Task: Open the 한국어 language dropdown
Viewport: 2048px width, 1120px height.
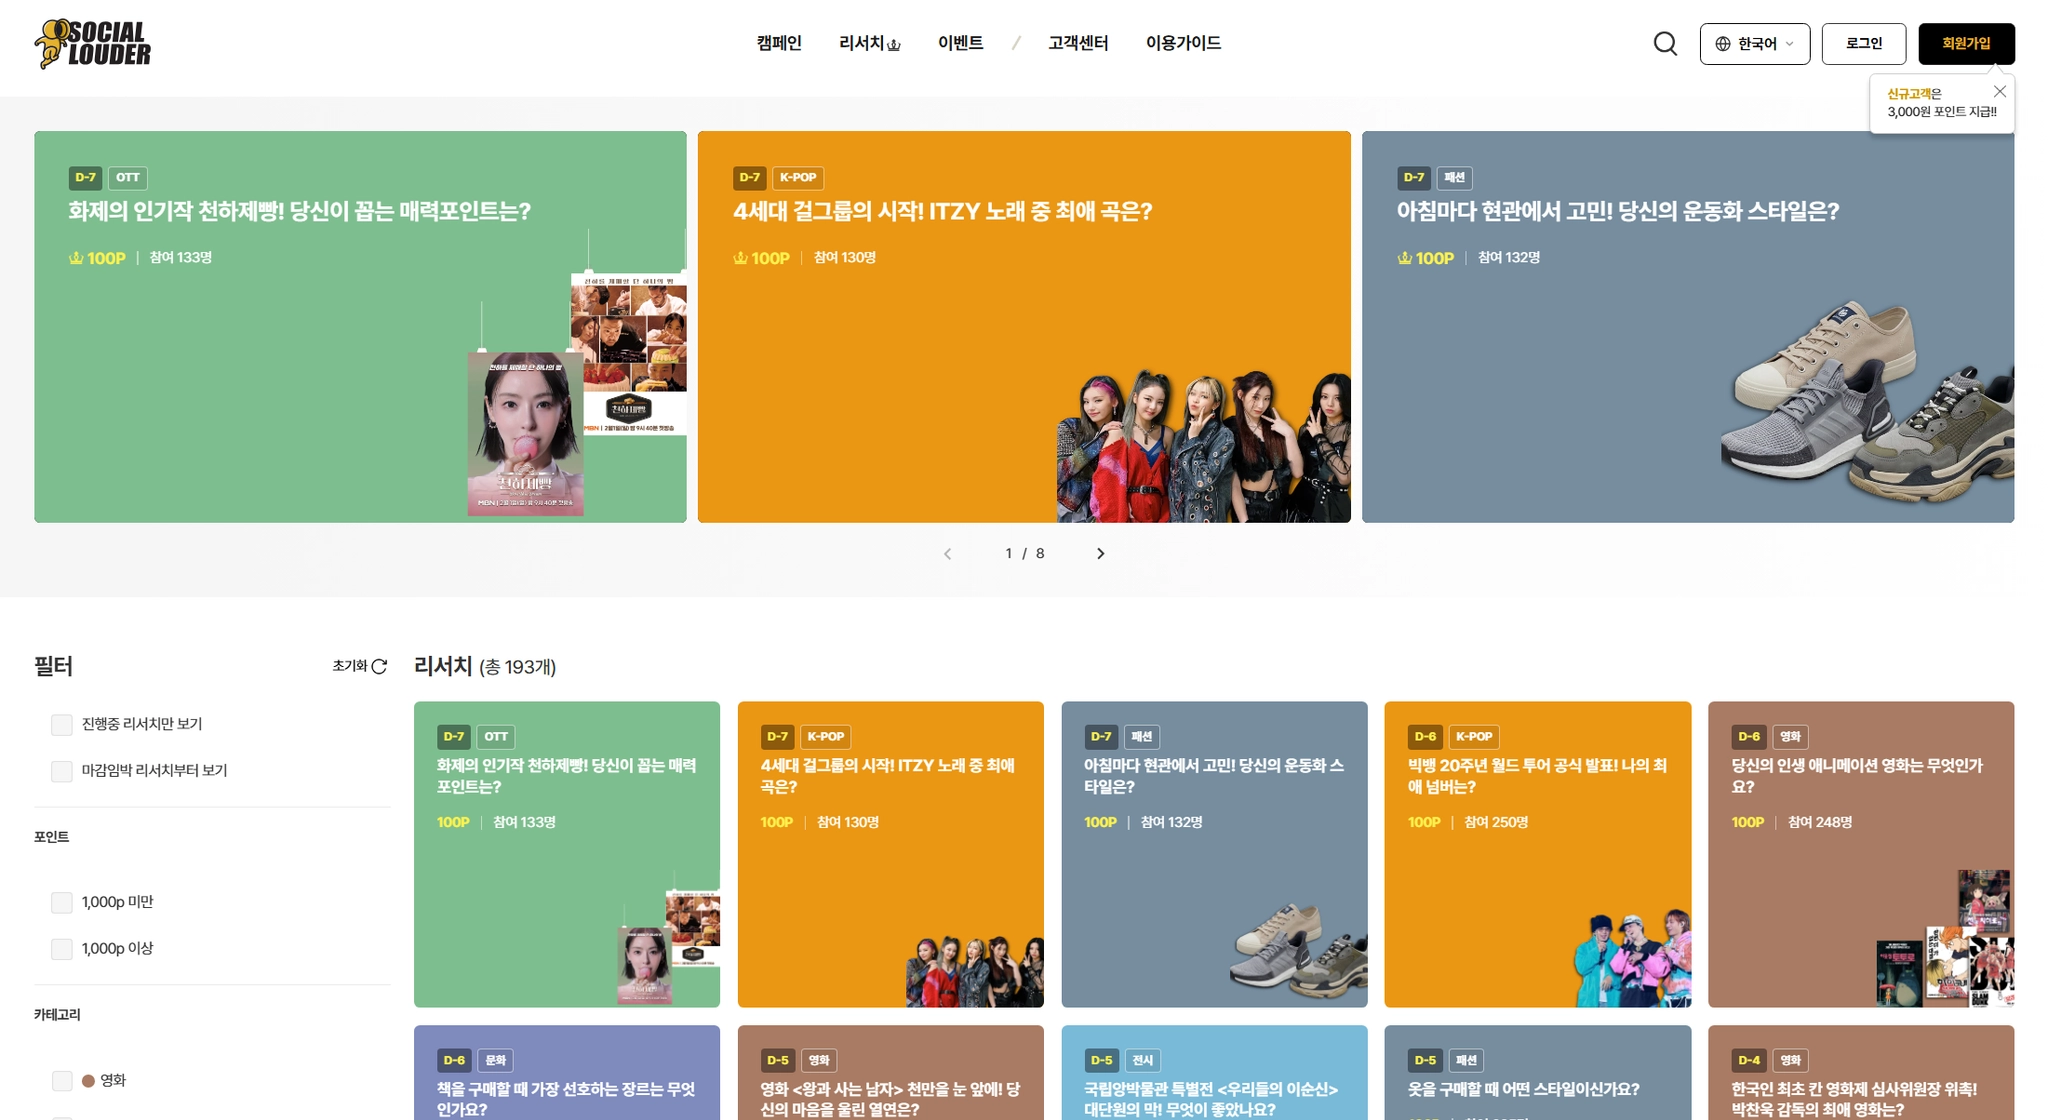Action: click(1755, 43)
